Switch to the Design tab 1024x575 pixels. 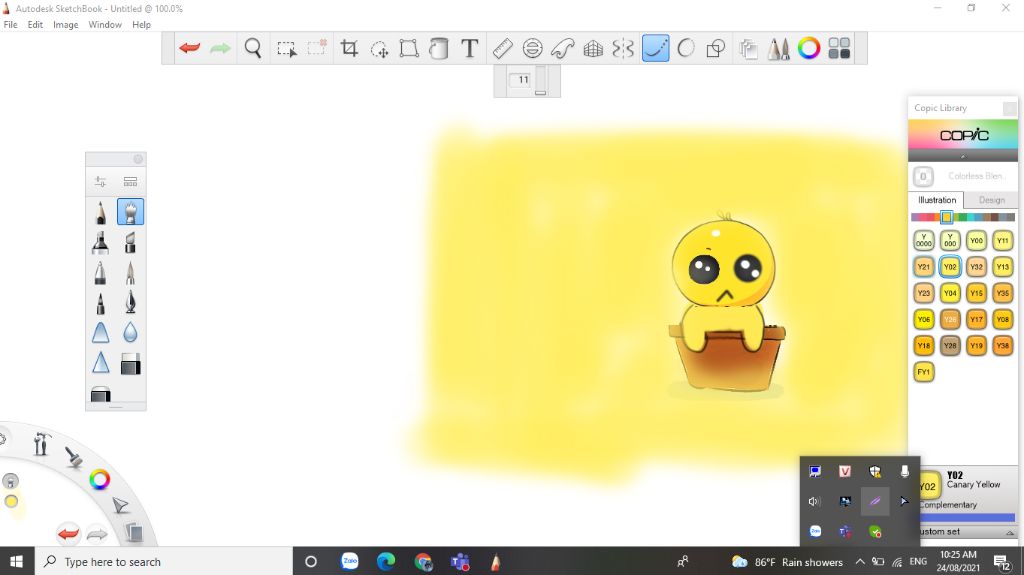[x=991, y=200]
